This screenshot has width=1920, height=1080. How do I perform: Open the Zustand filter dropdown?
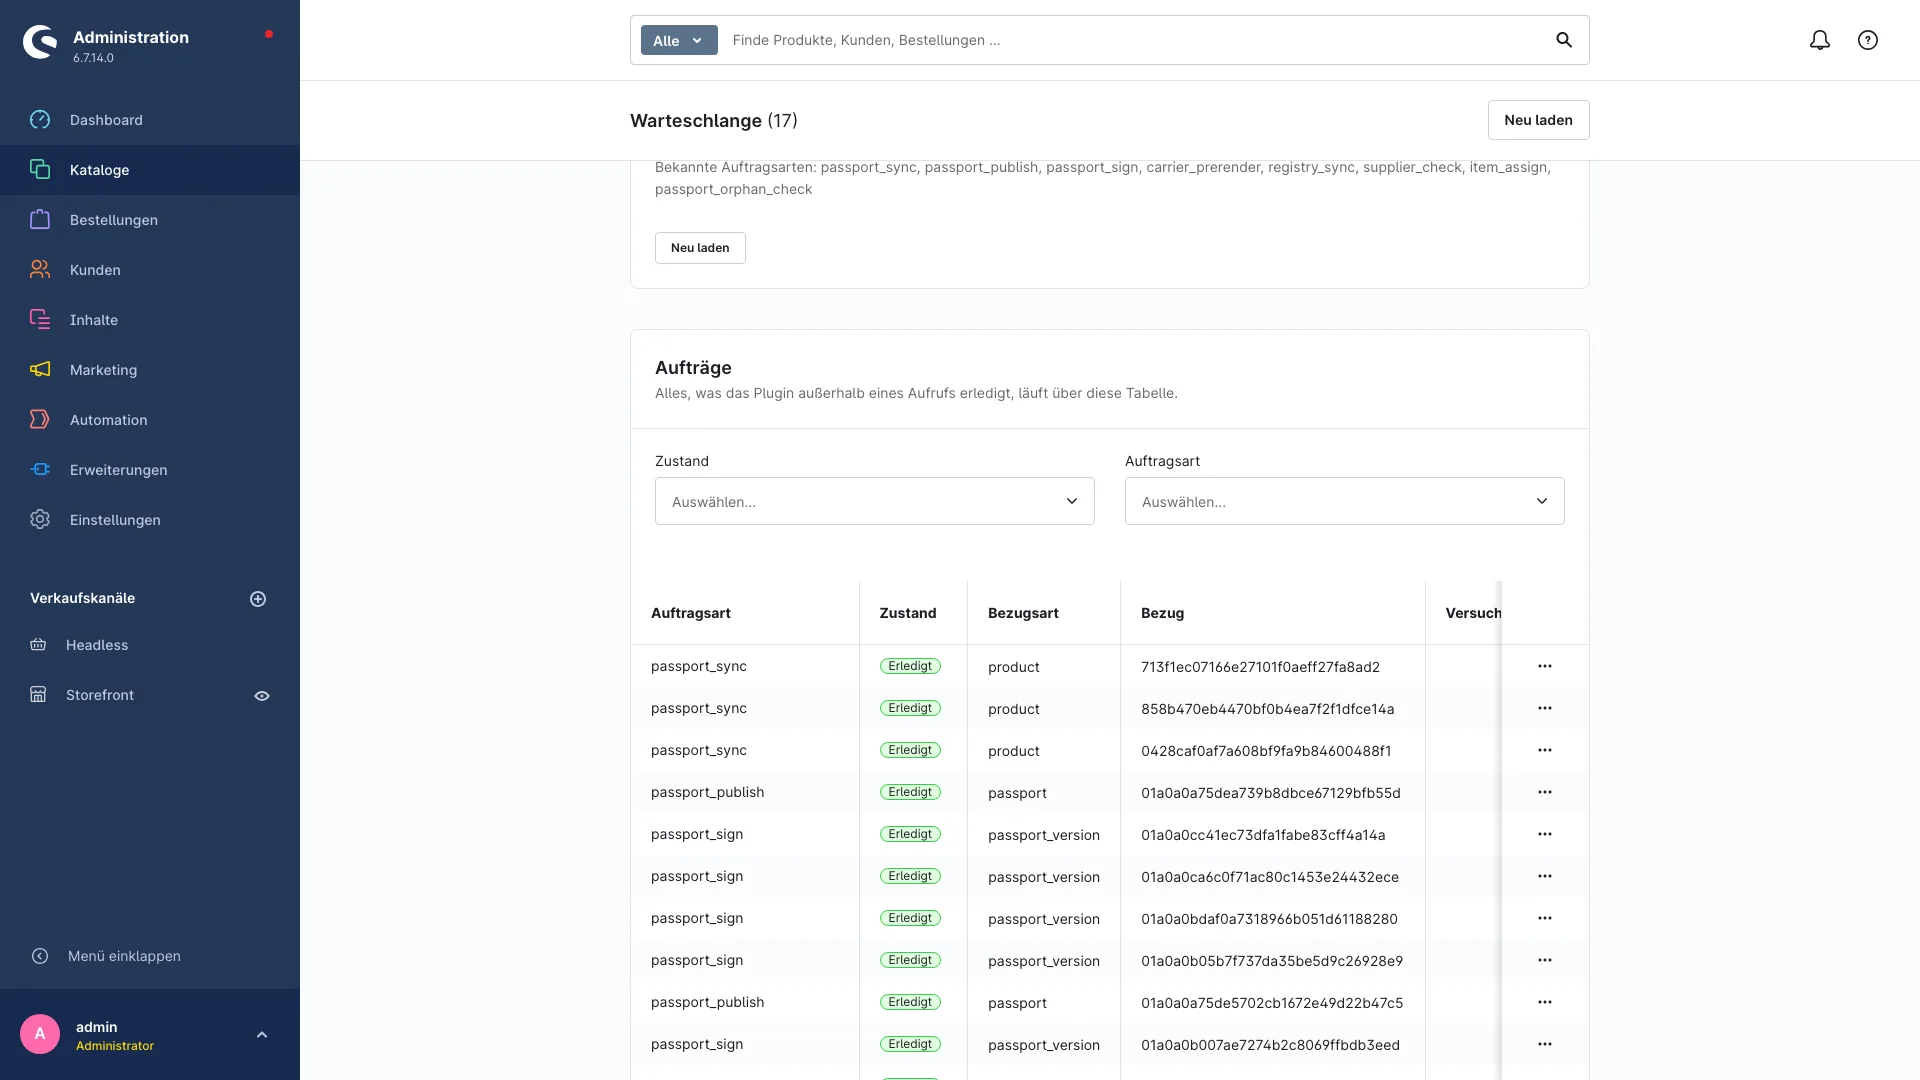tap(875, 501)
